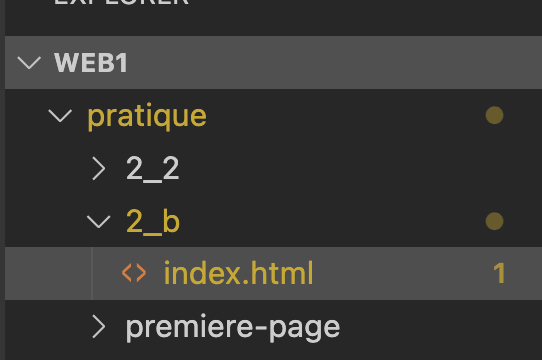Click the indent guide line left of index.html
Screen dimensions: 542x360
[x=92, y=273]
